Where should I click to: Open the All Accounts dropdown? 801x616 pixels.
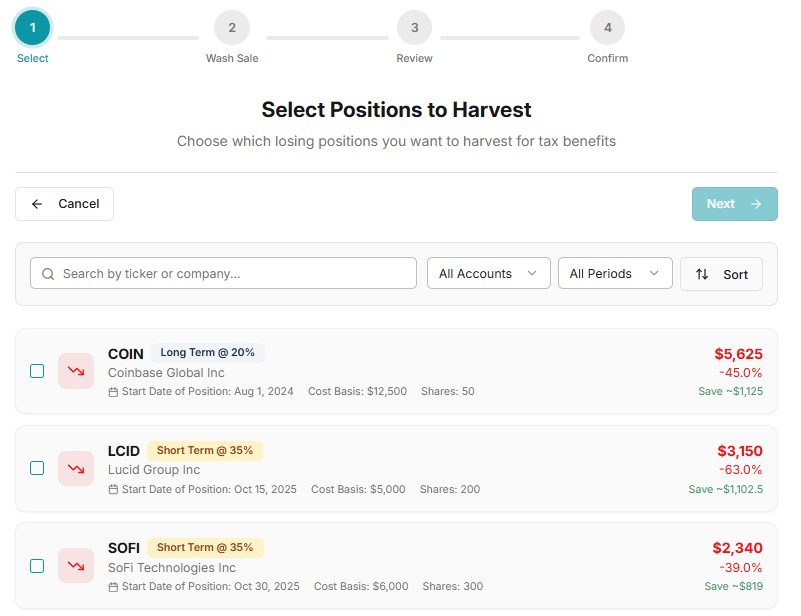[x=488, y=274]
